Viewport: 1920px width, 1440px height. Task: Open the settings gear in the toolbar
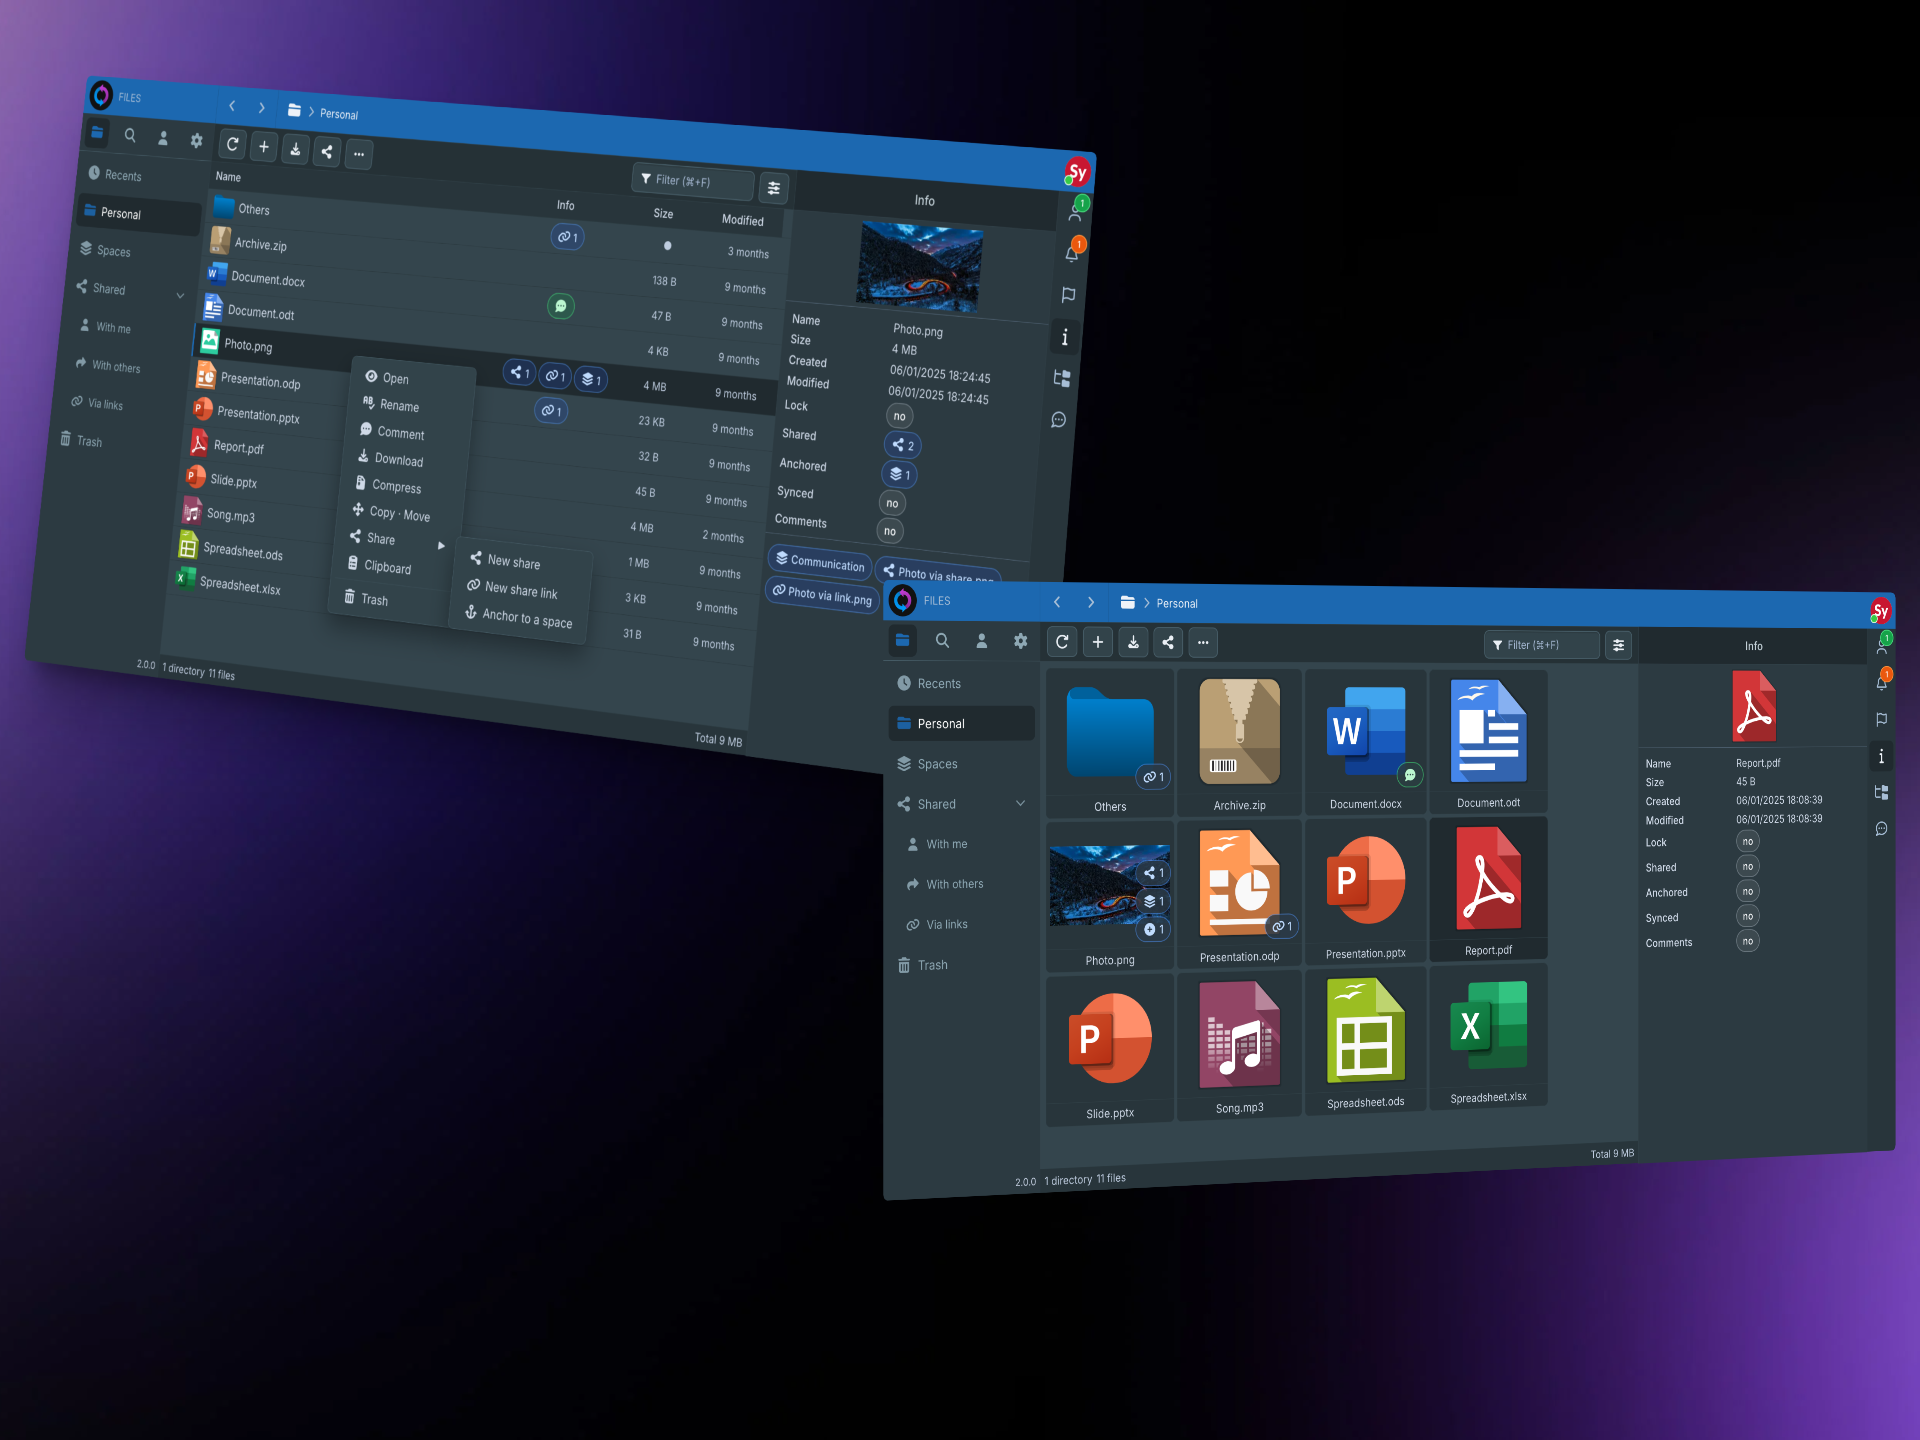[1020, 641]
